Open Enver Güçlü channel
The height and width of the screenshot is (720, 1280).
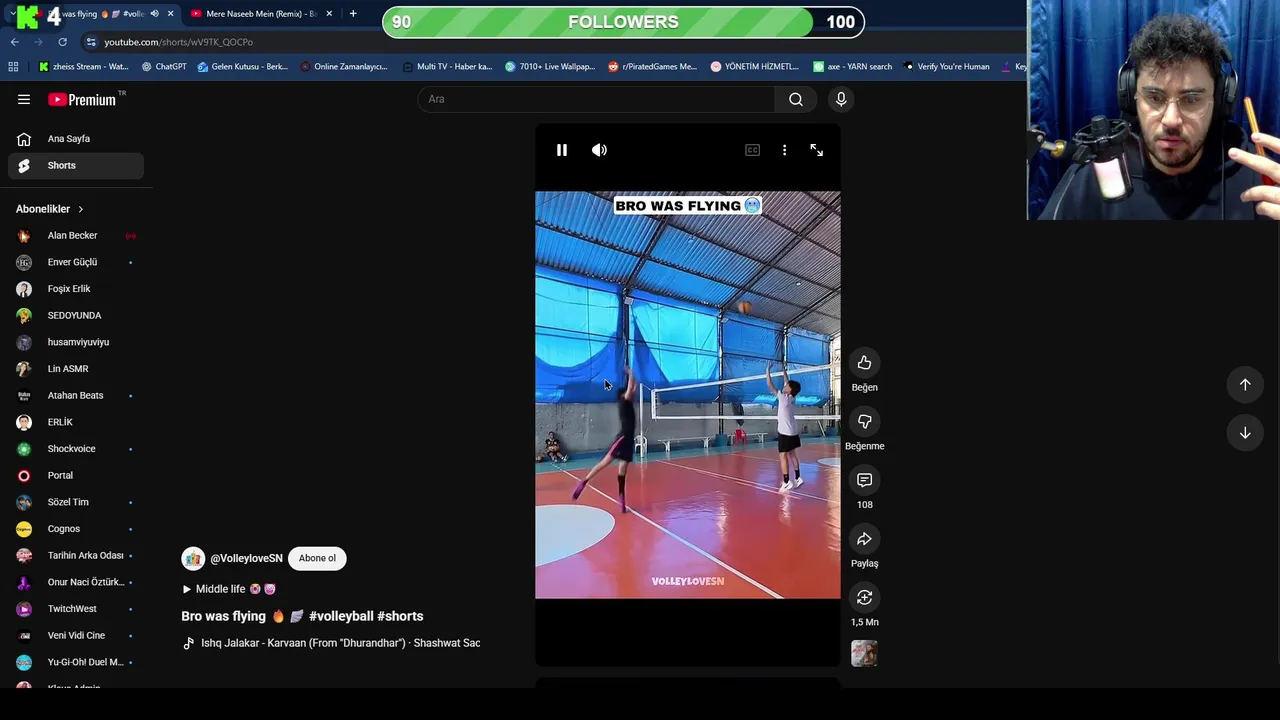(x=76, y=262)
